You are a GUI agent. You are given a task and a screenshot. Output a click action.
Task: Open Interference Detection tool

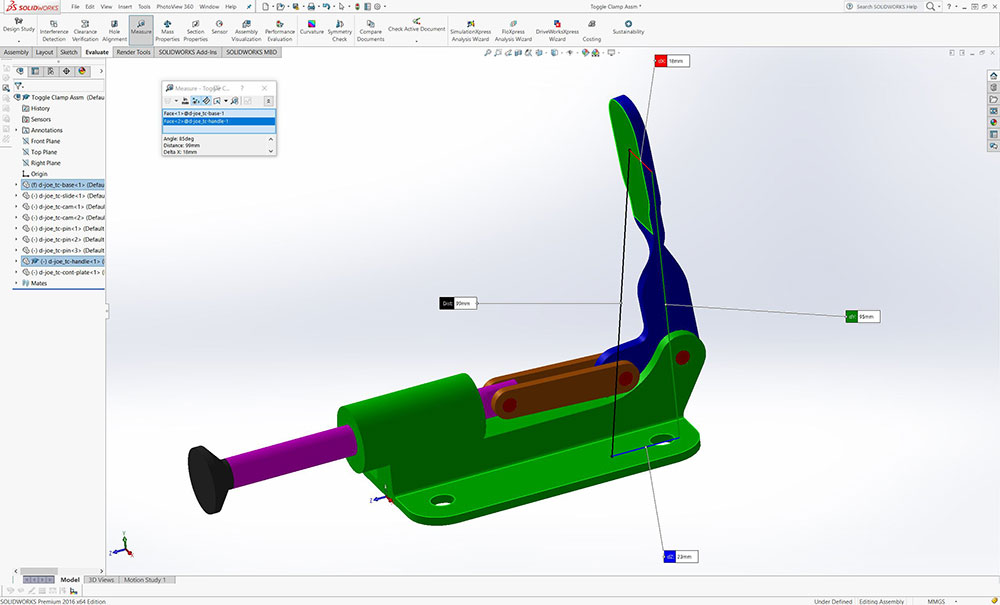(x=54, y=27)
